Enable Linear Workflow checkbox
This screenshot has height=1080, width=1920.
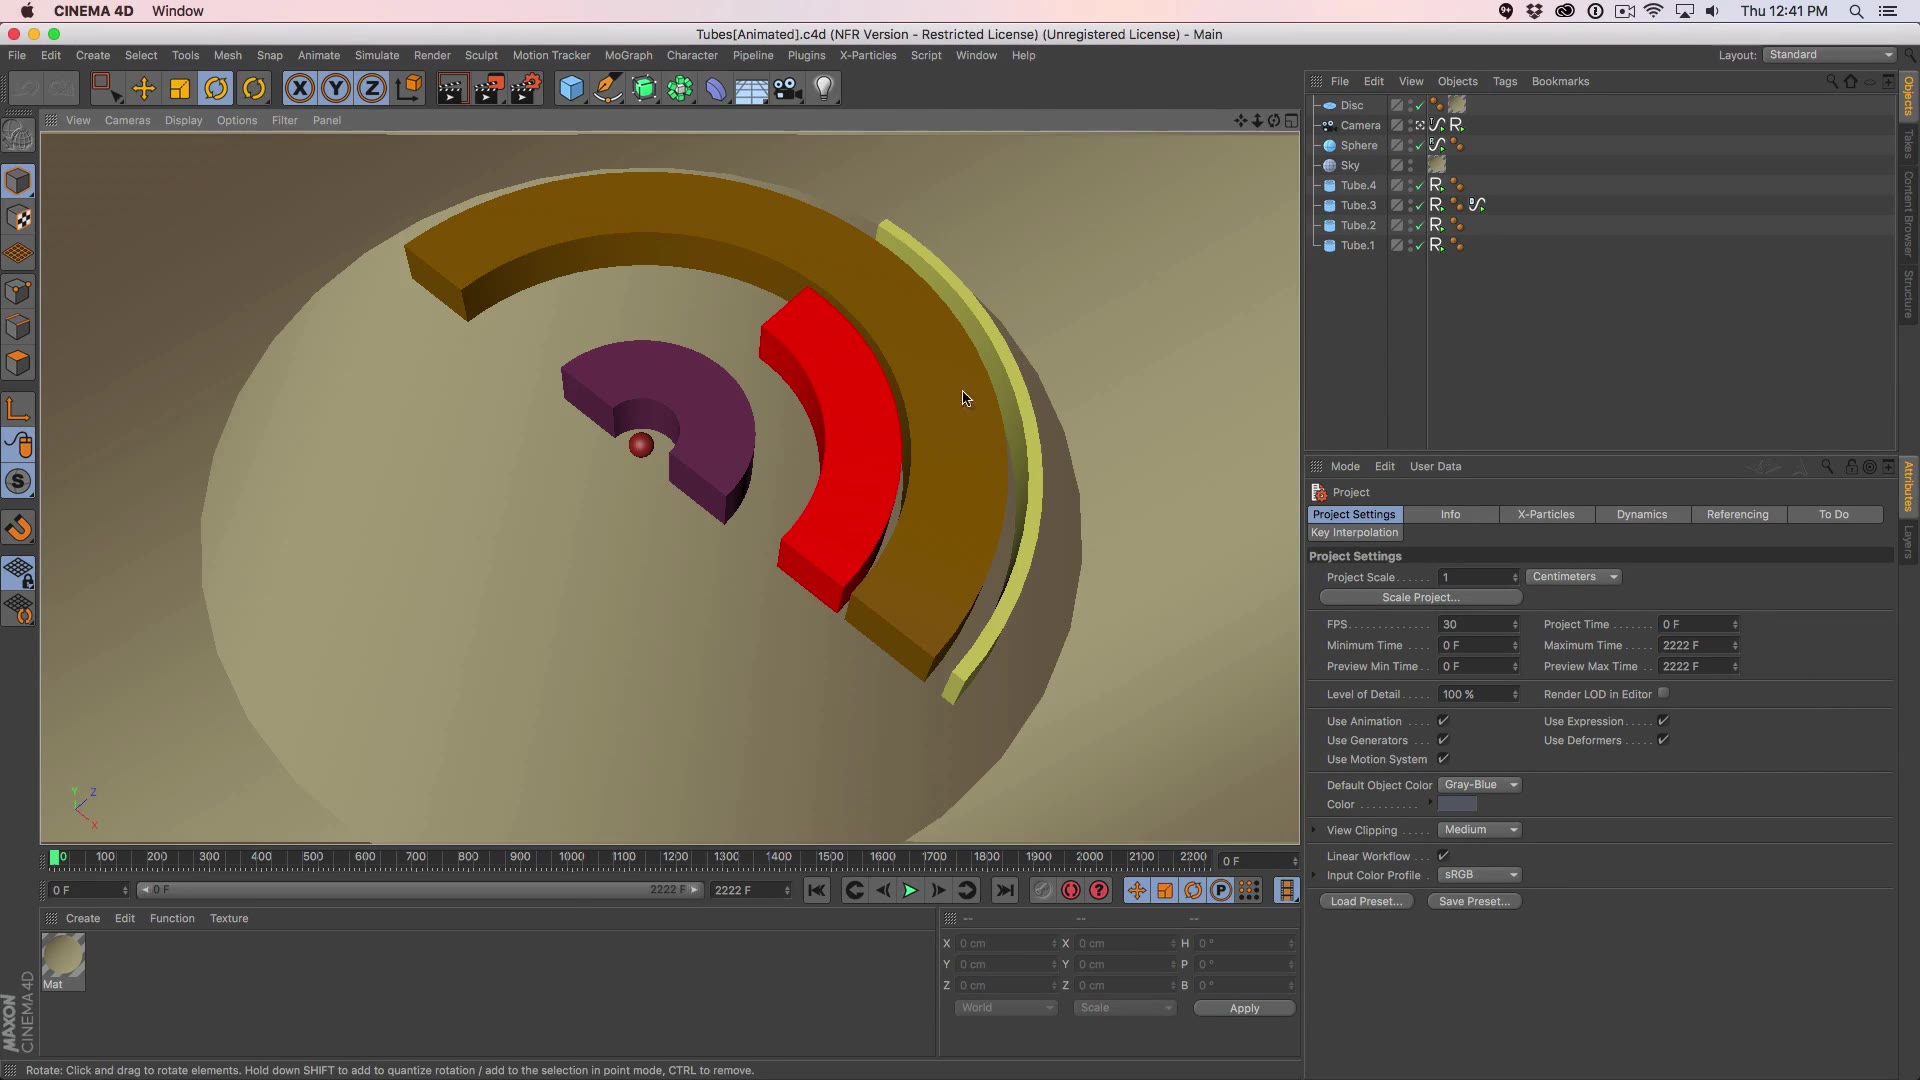click(x=1443, y=855)
